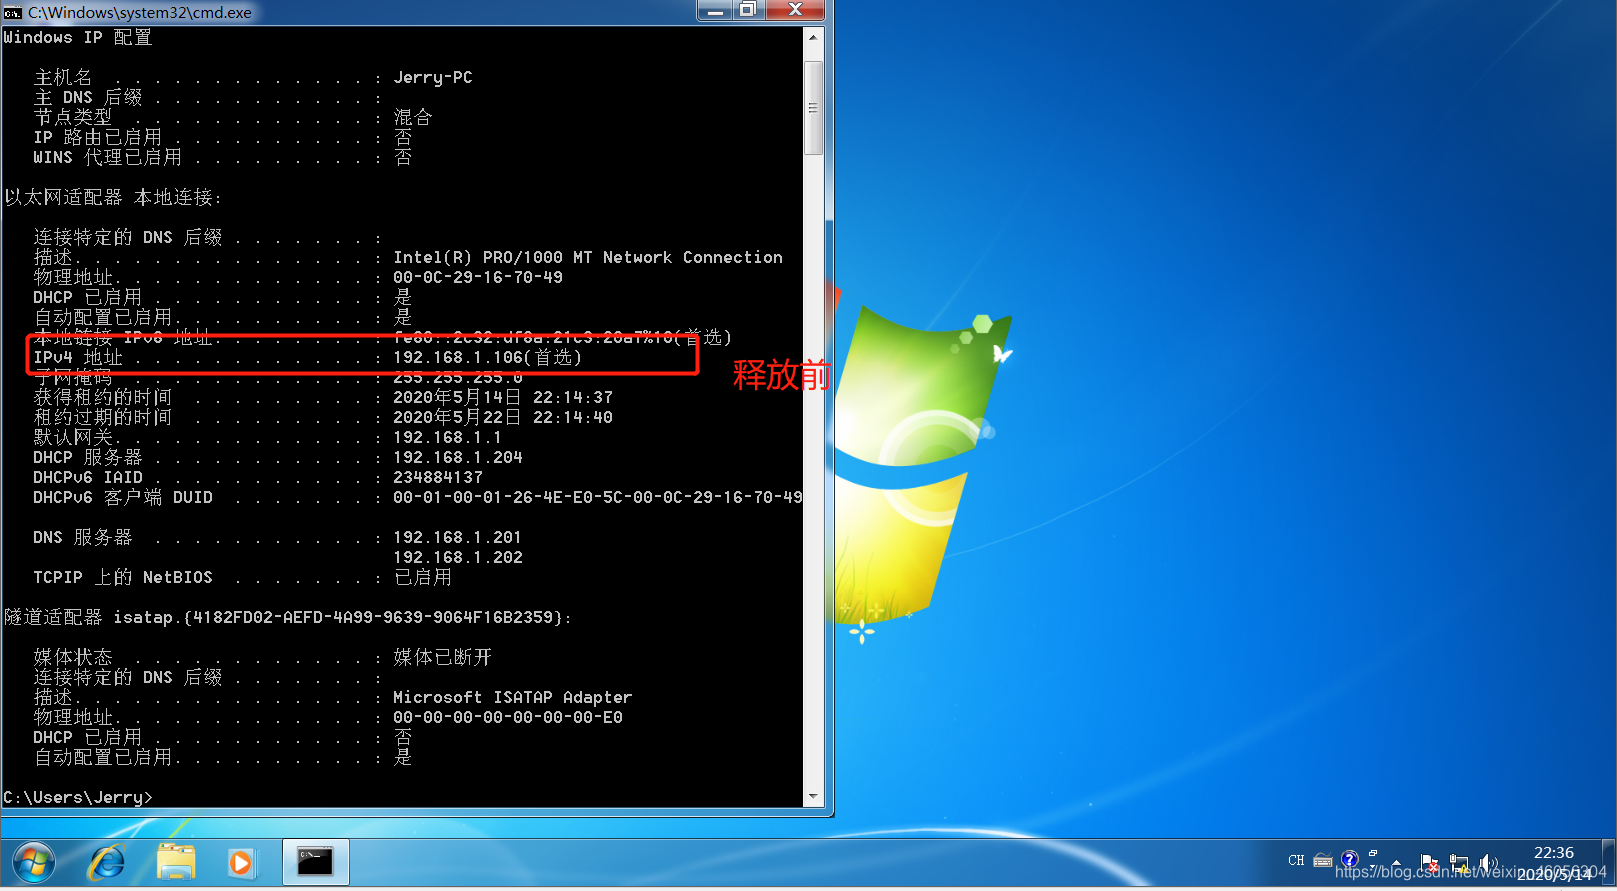Open language bar options small down arrow
This screenshot has width=1617, height=891.
(1373, 866)
